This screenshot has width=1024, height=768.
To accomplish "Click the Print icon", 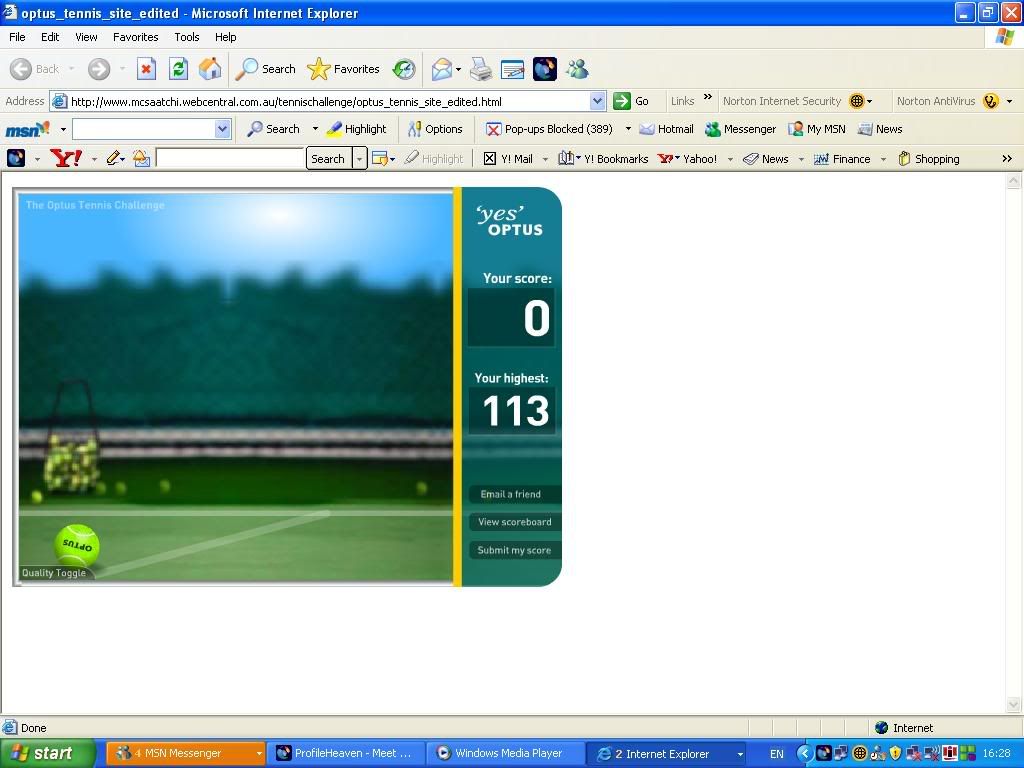I will click(481, 69).
